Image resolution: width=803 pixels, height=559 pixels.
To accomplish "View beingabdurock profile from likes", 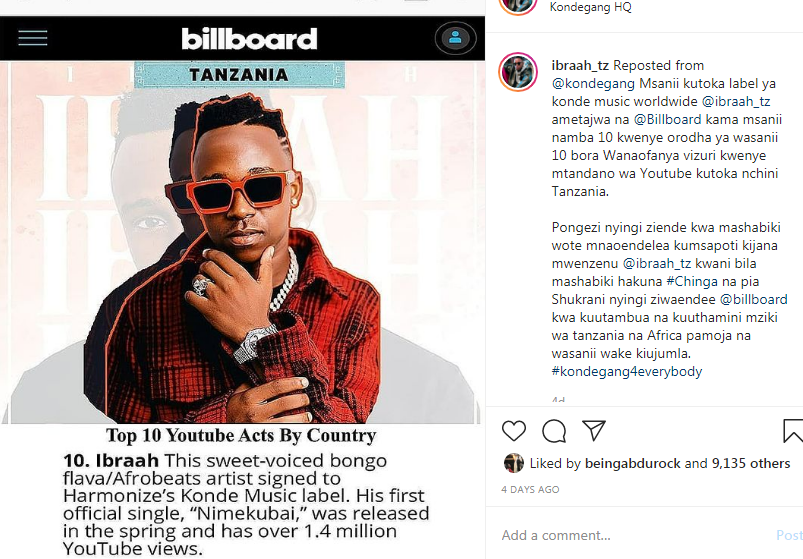I will [x=632, y=463].
